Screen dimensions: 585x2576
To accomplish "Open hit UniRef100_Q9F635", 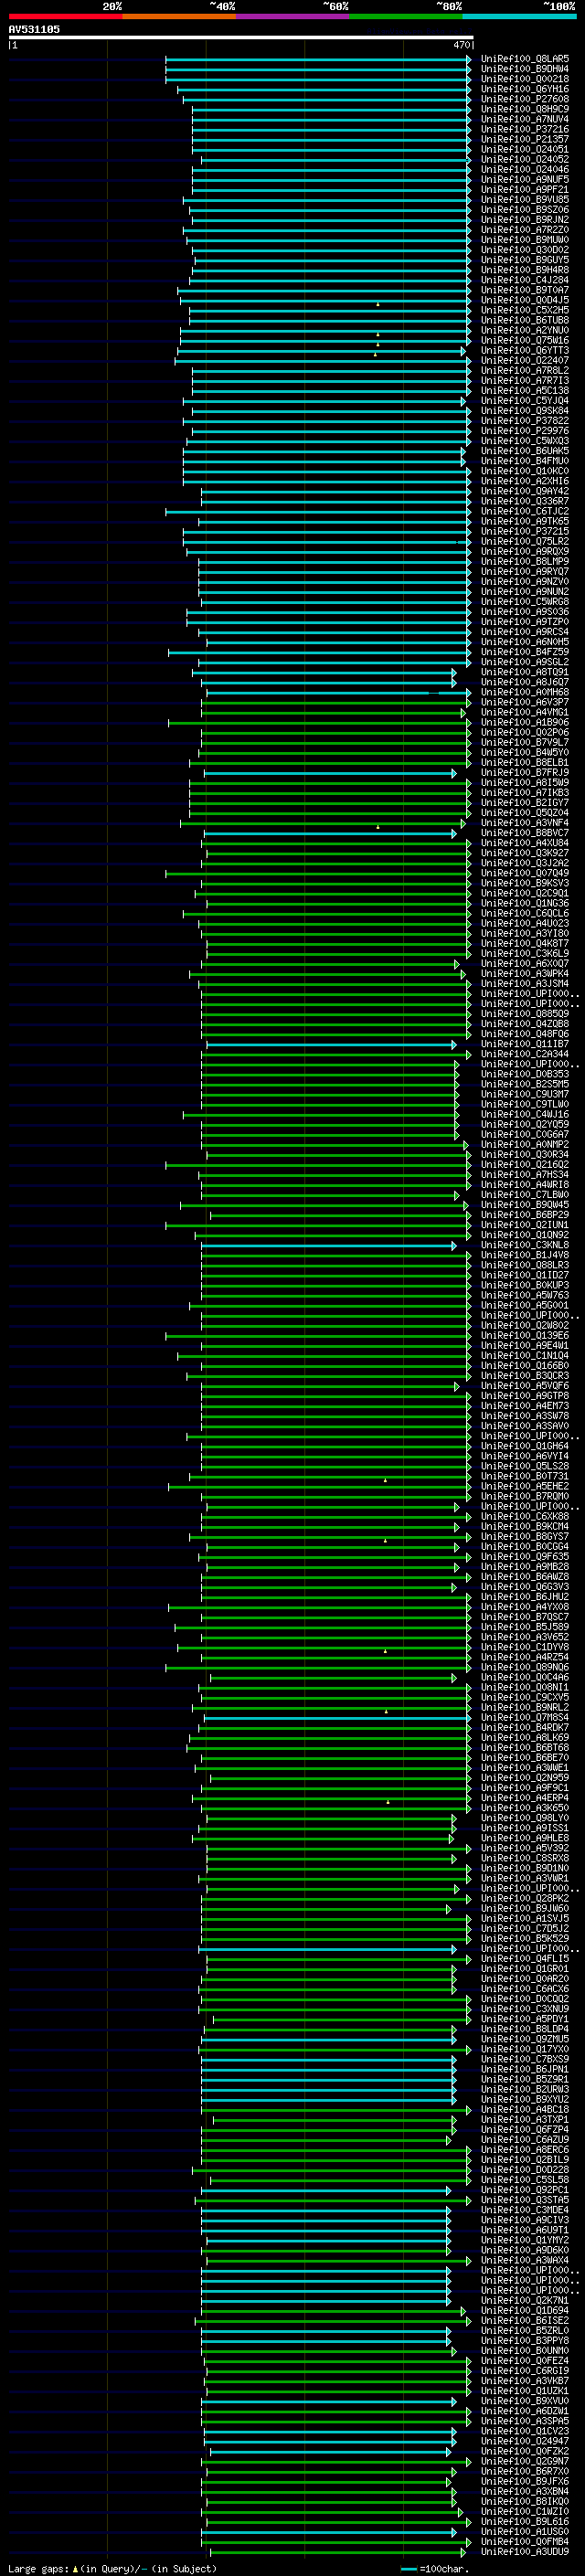I will pyautogui.click(x=524, y=1556).
